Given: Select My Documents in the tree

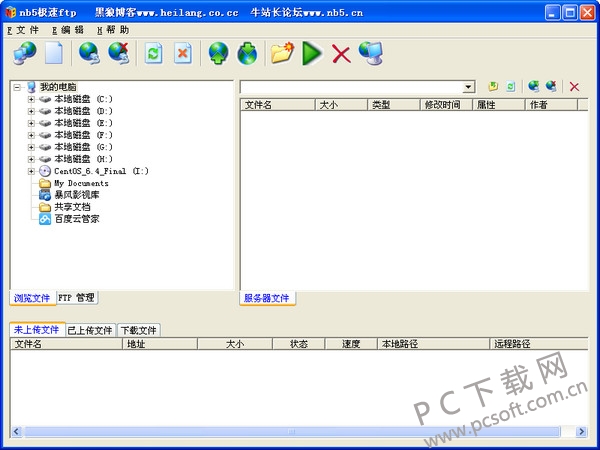Looking at the screenshot, I should [x=82, y=183].
